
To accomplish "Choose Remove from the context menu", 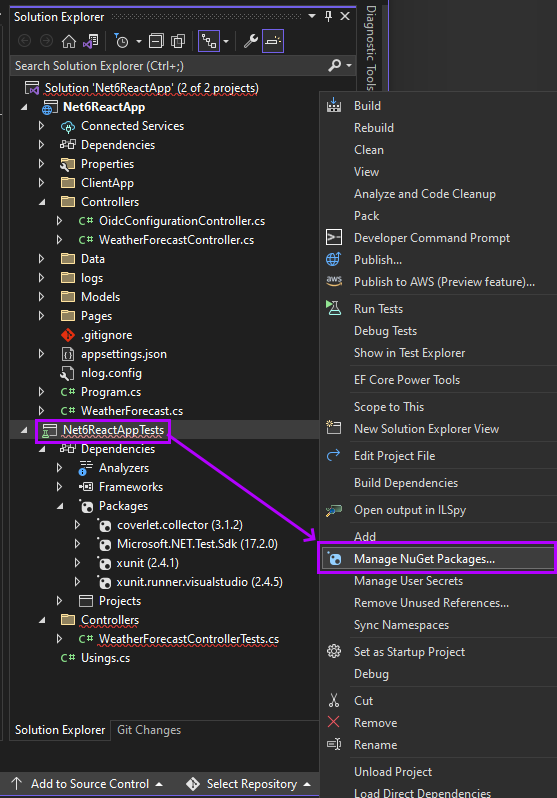I will click(375, 723).
